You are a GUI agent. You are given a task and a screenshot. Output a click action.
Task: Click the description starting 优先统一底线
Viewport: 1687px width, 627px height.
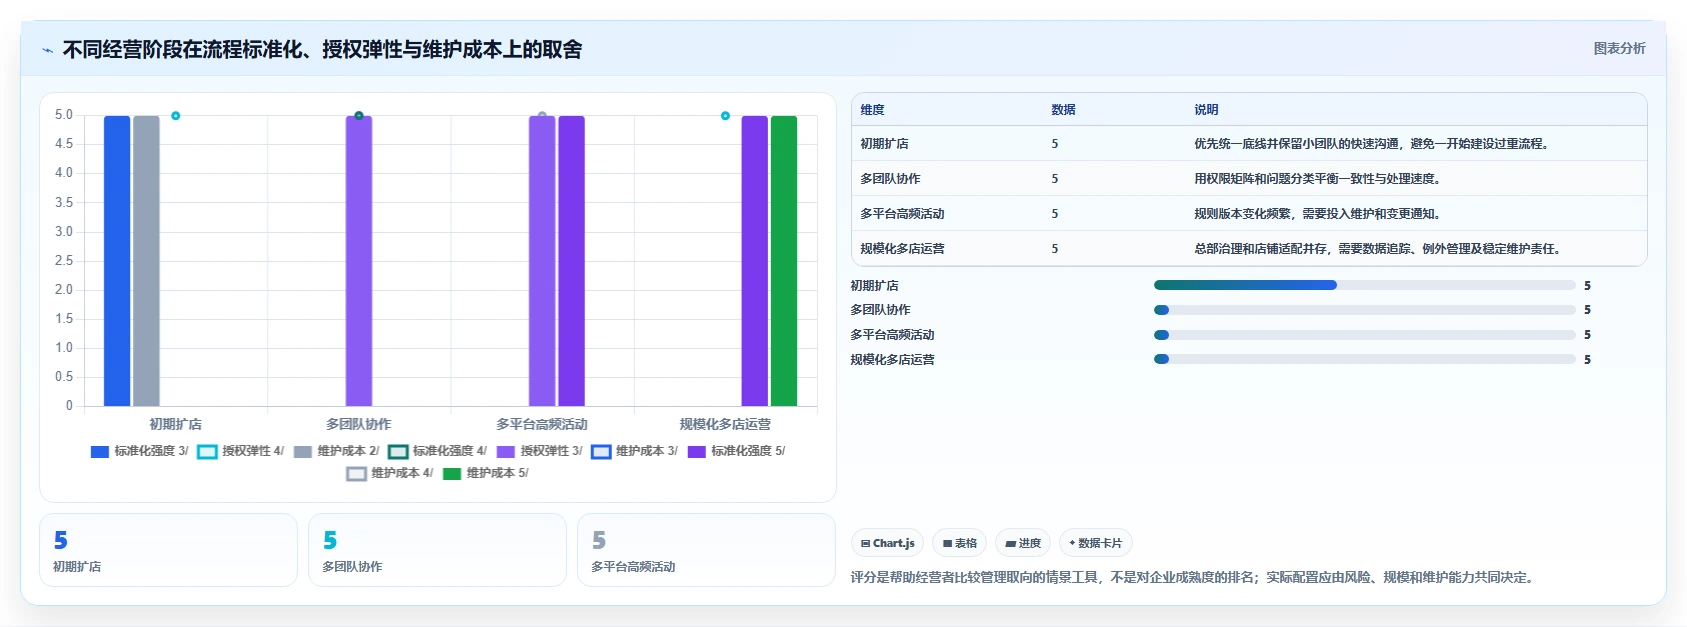(x=1372, y=144)
